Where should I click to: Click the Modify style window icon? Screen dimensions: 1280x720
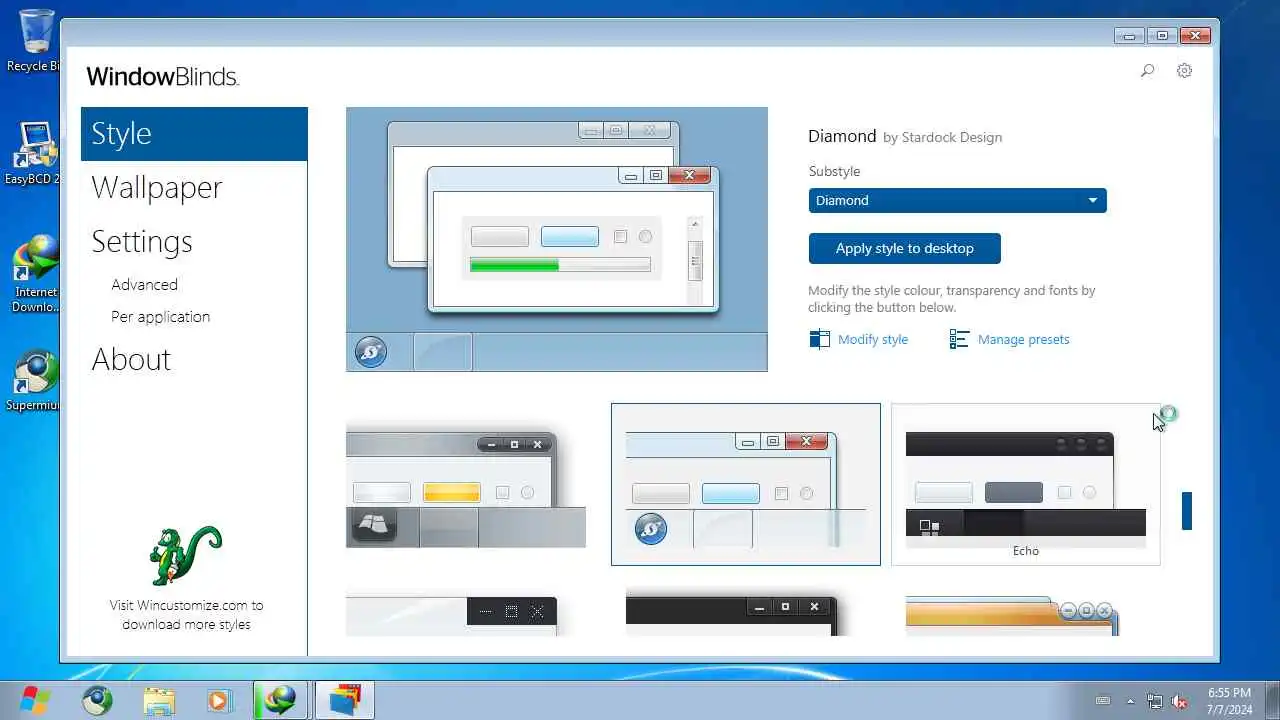[x=819, y=339]
